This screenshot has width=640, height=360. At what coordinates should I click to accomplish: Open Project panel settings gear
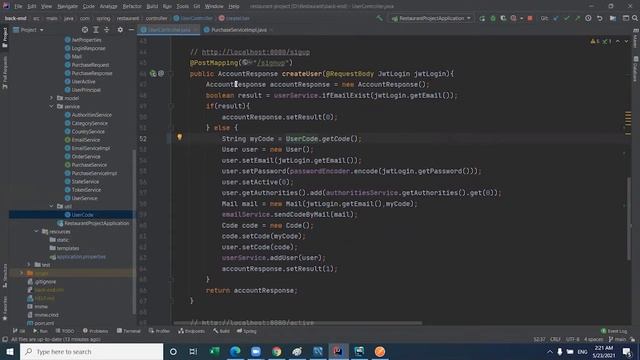tap(120, 30)
